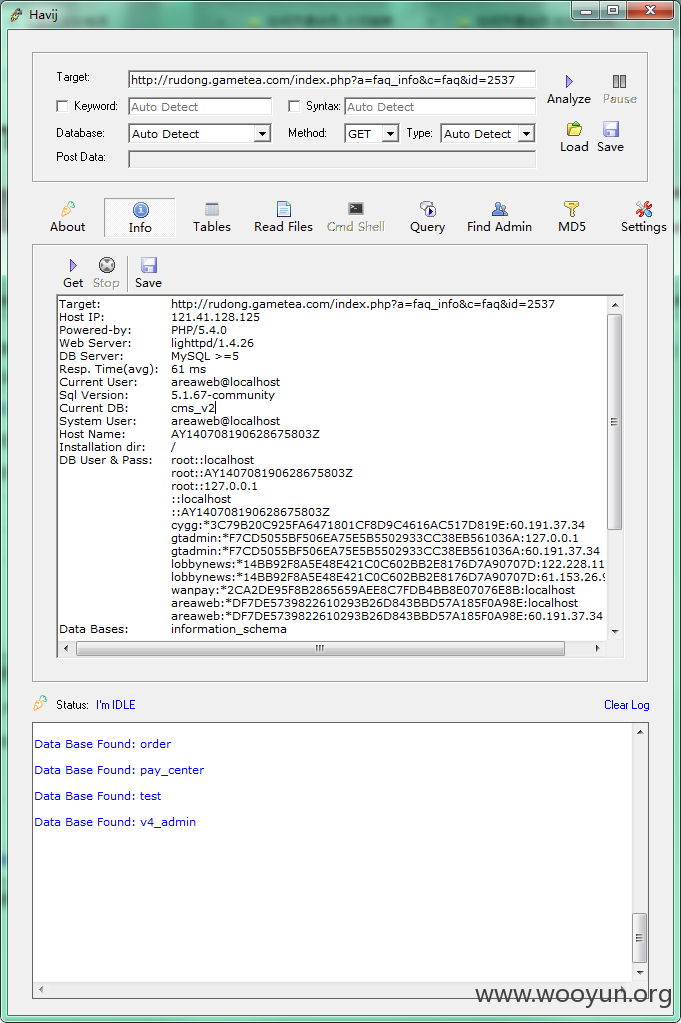Click the log panel scroll-down arrow

coord(640,972)
